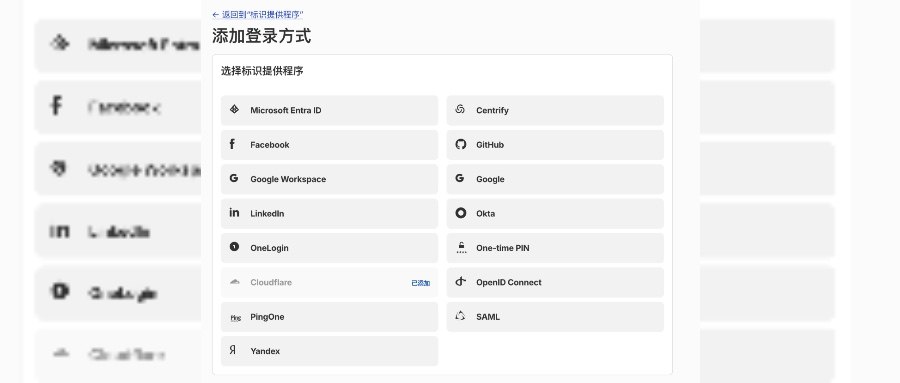
Task: Click the One-time PIN lock icon
Action: click(460, 247)
